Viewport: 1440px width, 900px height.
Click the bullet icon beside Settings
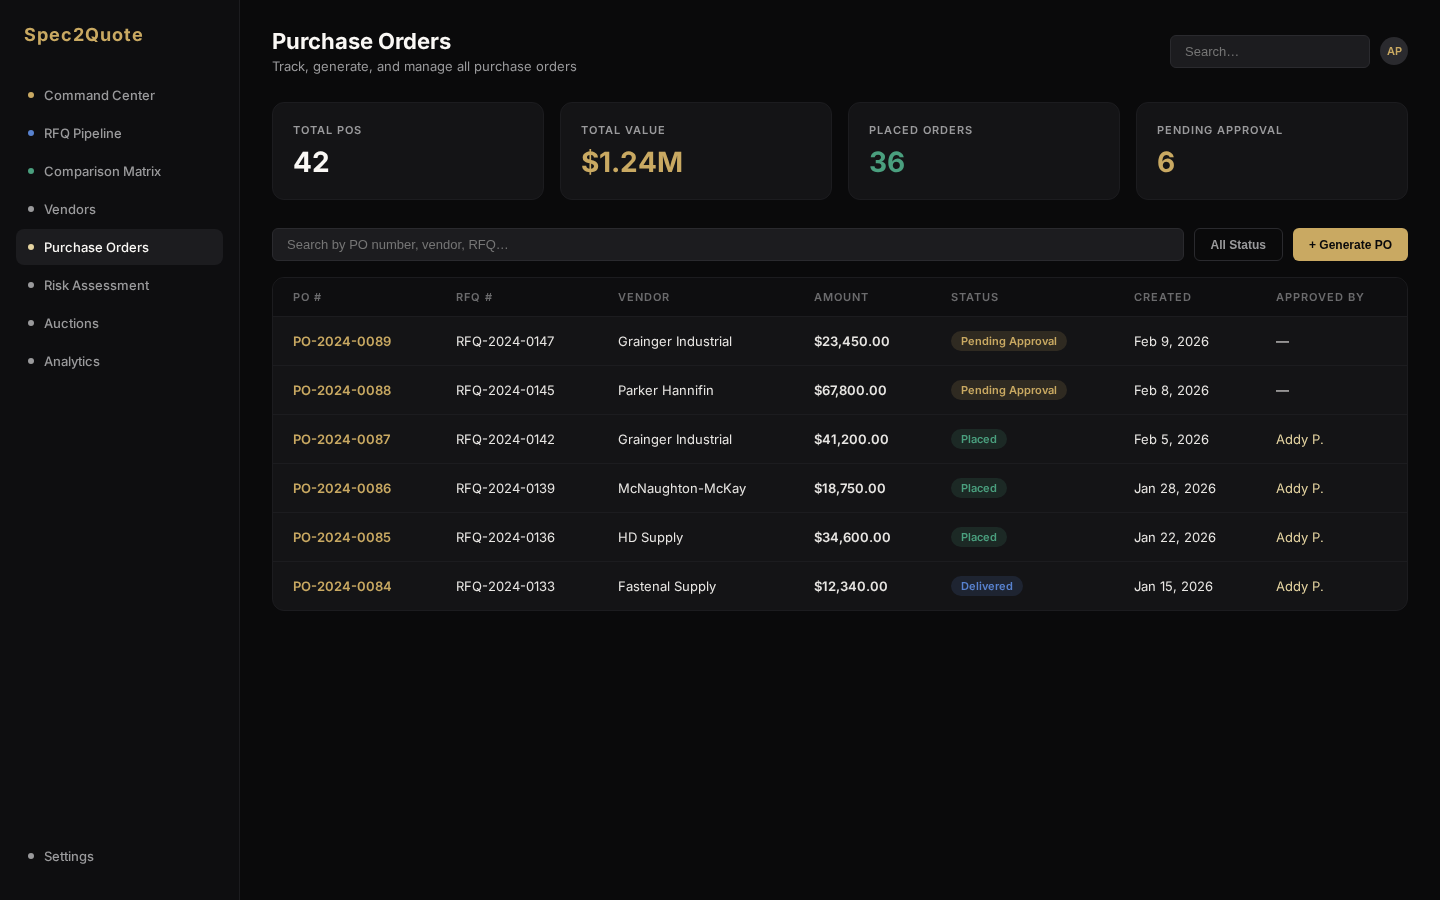click(x=31, y=856)
